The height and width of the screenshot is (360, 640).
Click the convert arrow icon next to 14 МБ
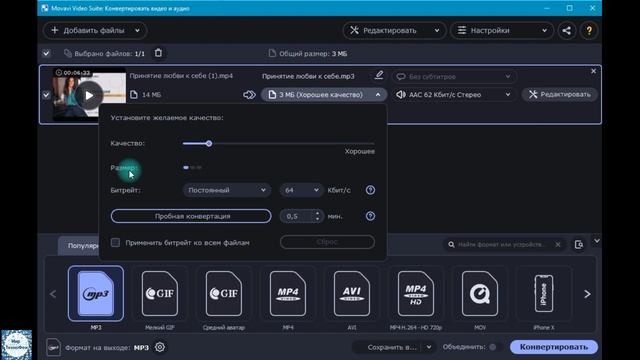point(249,95)
